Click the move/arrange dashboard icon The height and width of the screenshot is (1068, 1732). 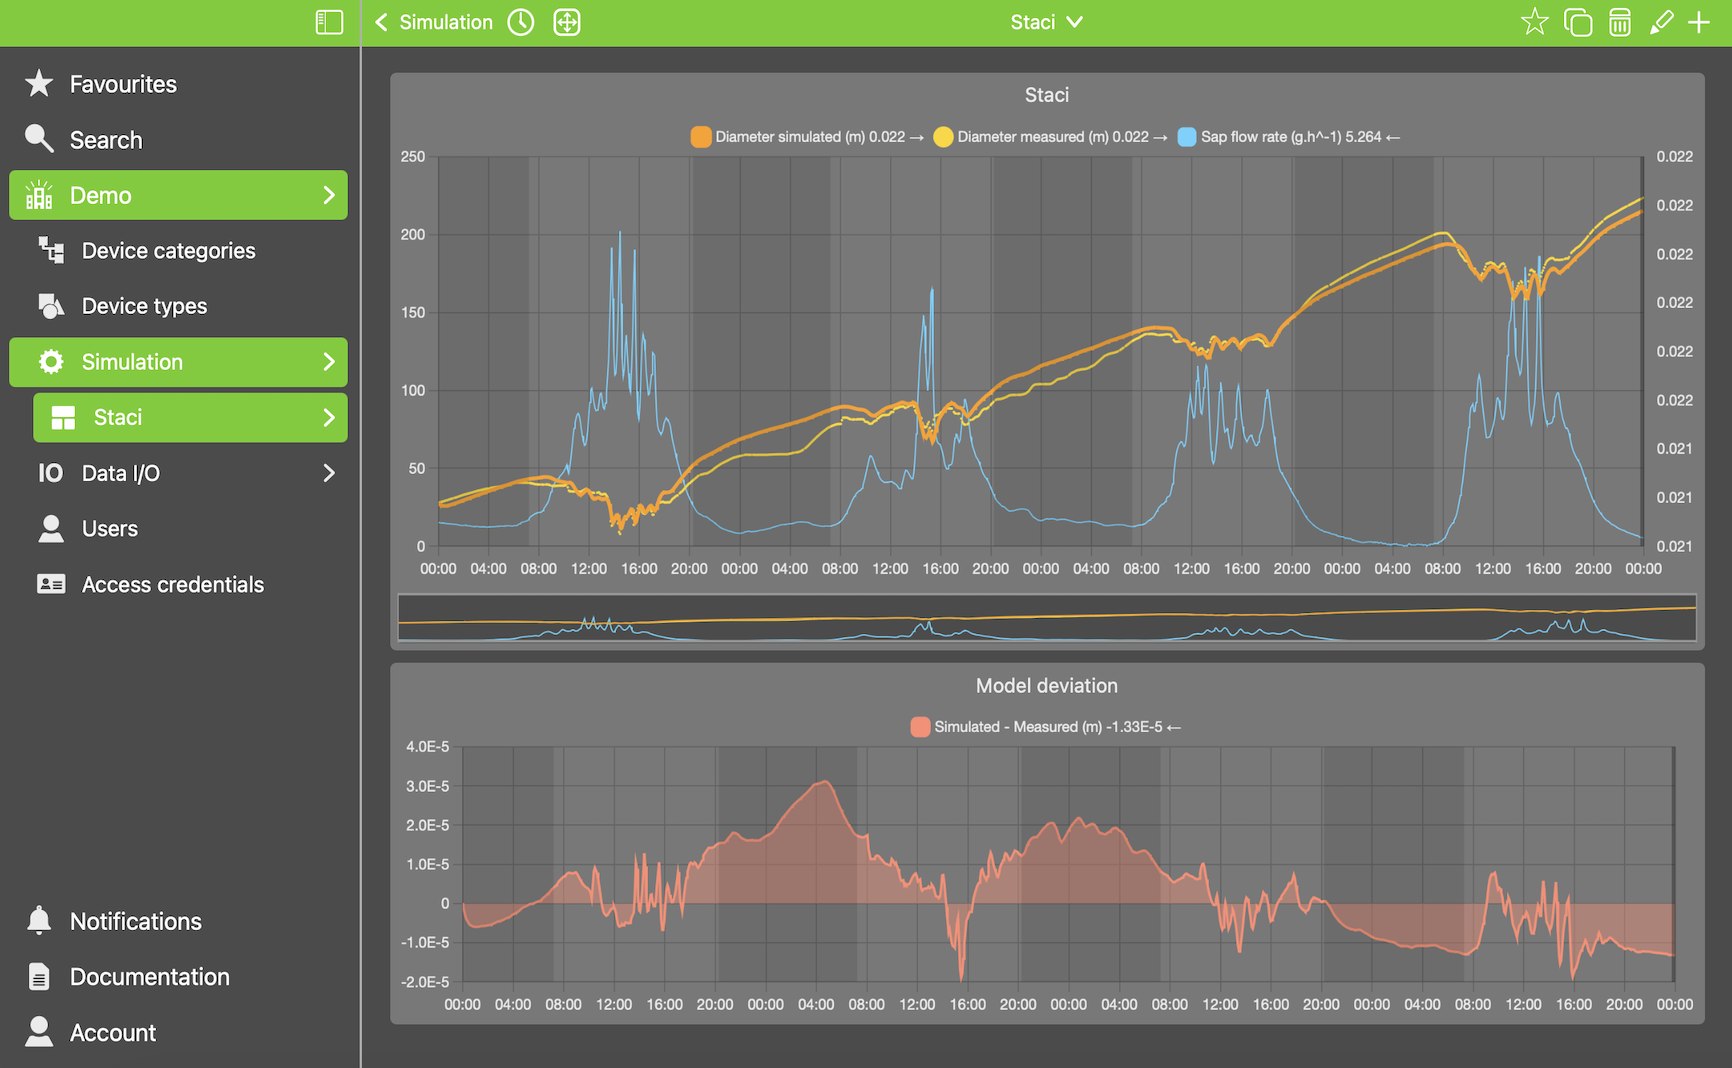(567, 21)
